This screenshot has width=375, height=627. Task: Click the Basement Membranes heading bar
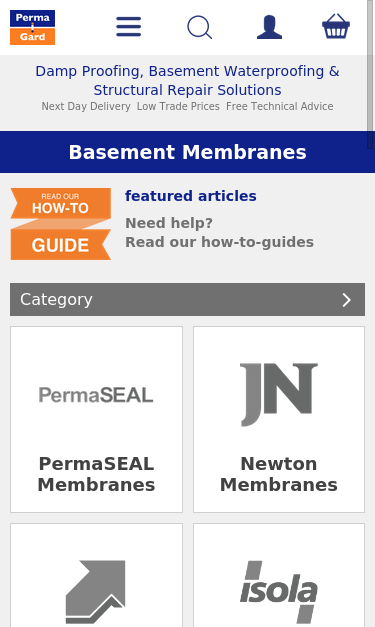[x=188, y=152]
